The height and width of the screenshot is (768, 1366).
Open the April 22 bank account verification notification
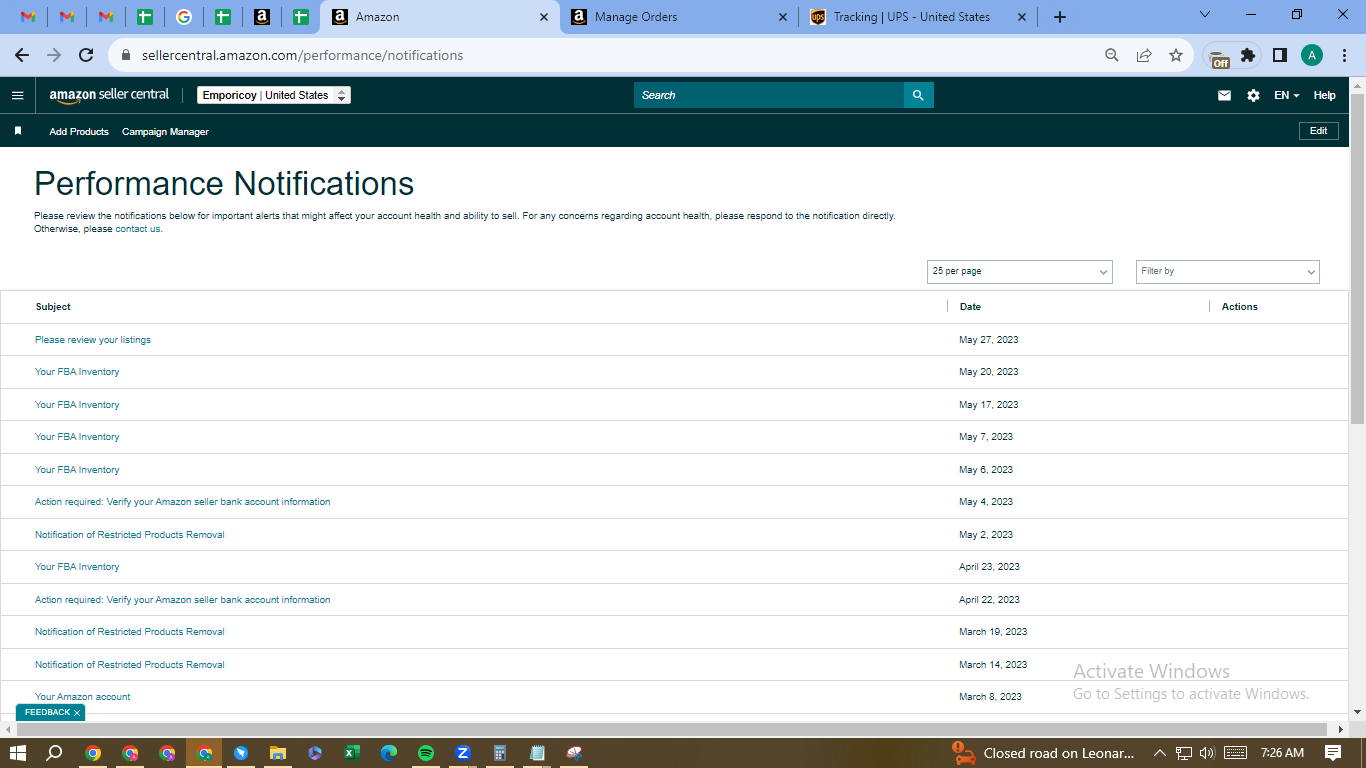182,600
